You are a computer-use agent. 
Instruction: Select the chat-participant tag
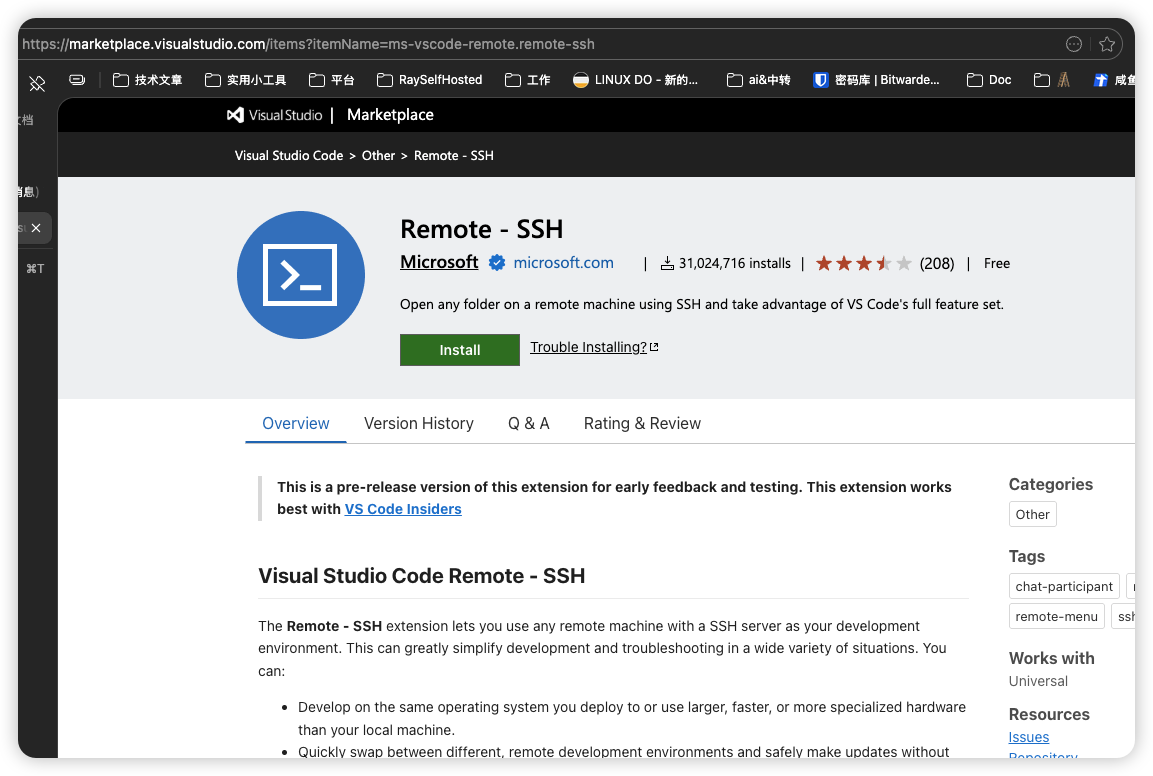(1063, 587)
